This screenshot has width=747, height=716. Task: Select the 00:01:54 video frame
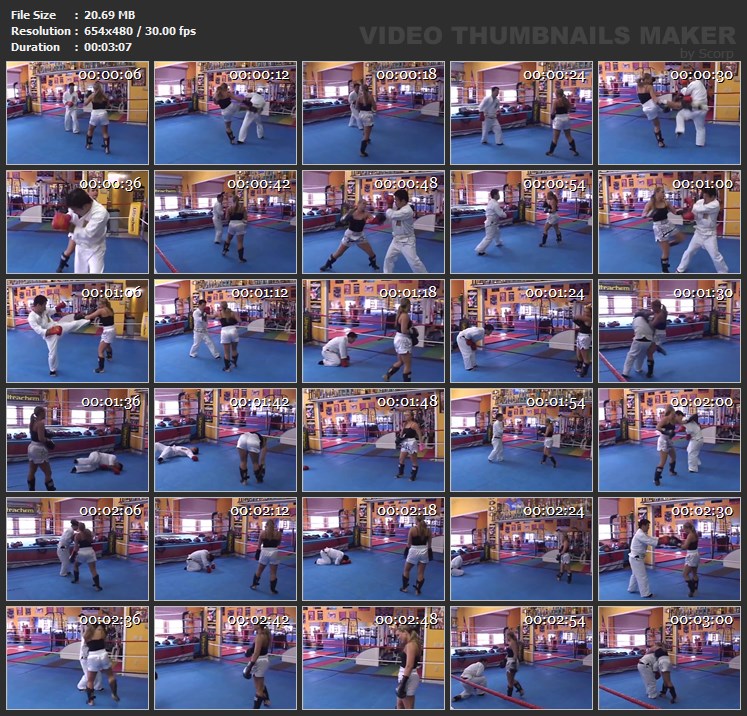click(521, 440)
